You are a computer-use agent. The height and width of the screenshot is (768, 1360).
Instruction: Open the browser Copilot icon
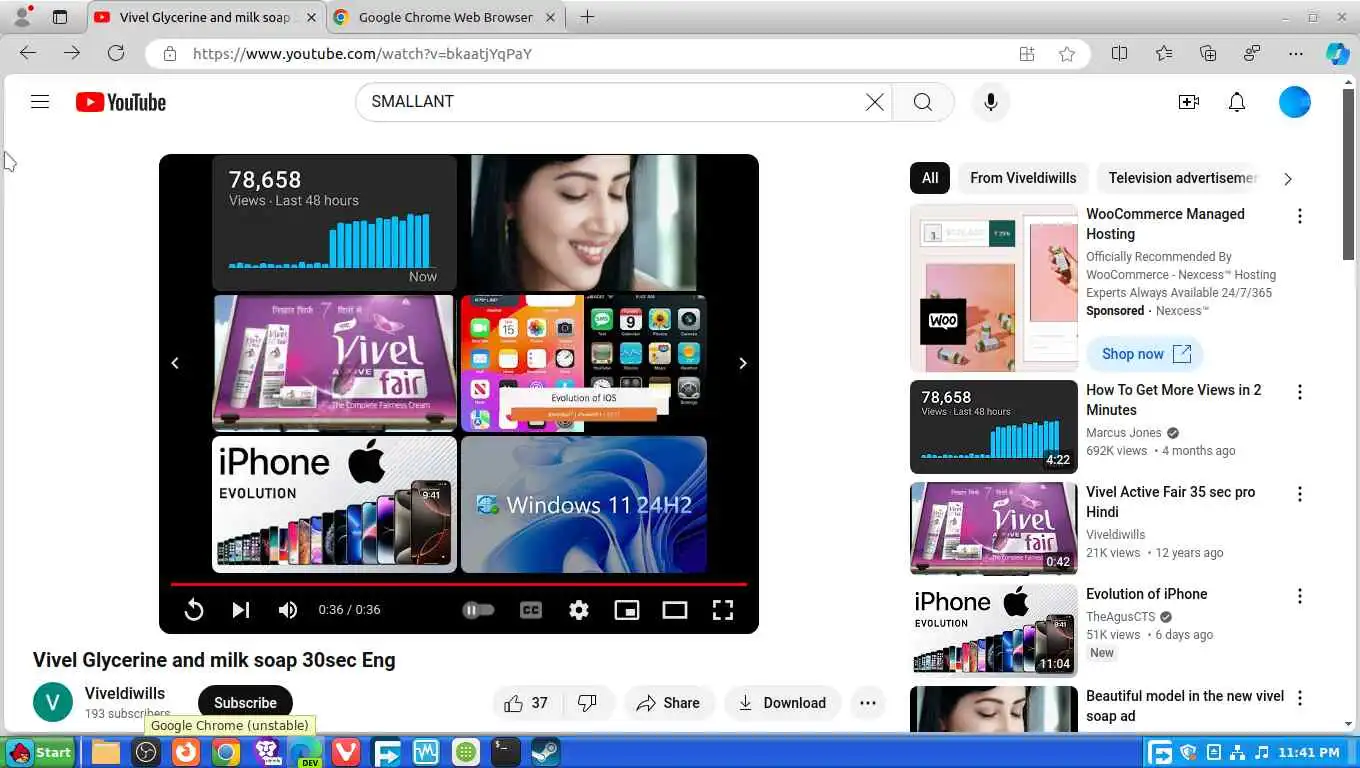point(1337,54)
